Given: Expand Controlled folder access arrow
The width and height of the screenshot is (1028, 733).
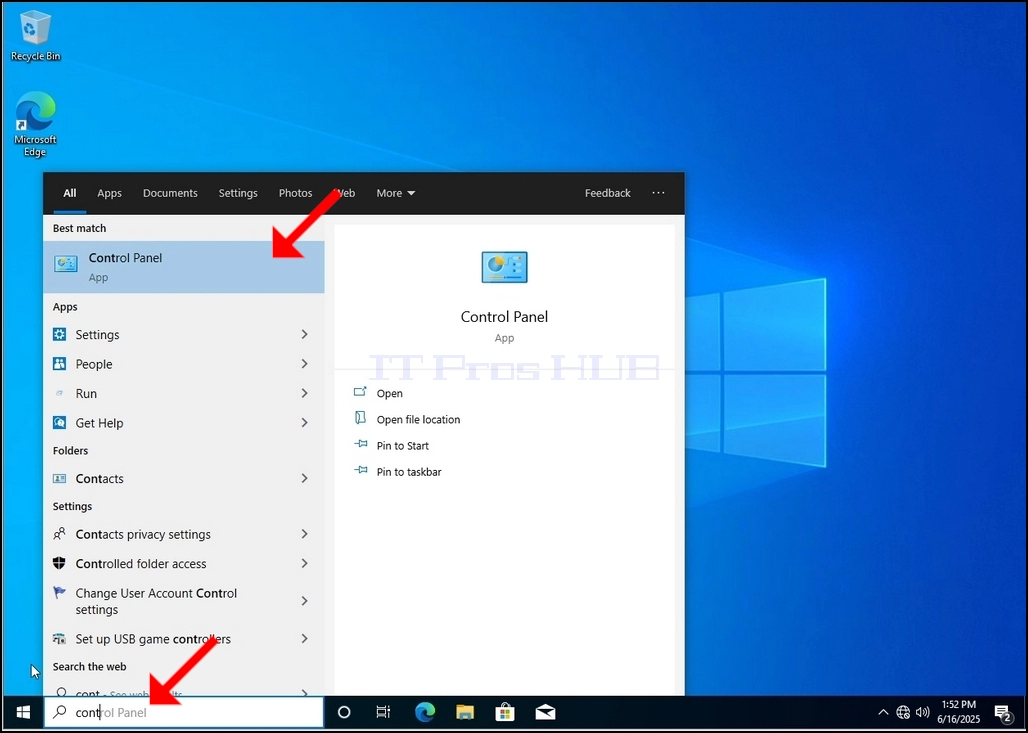Looking at the screenshot, I should 304,564.
